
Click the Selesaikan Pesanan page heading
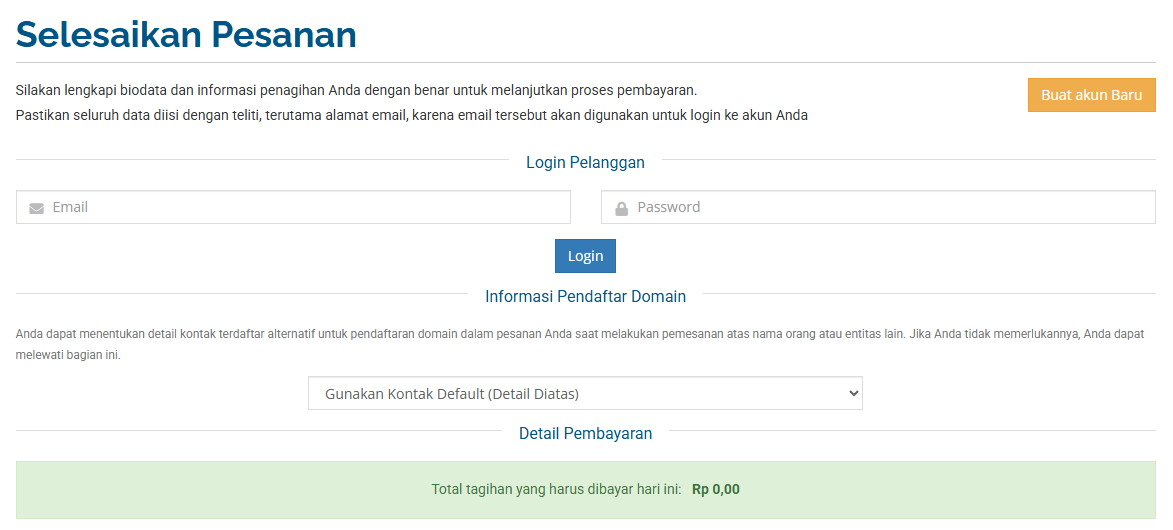coord(186,35)
